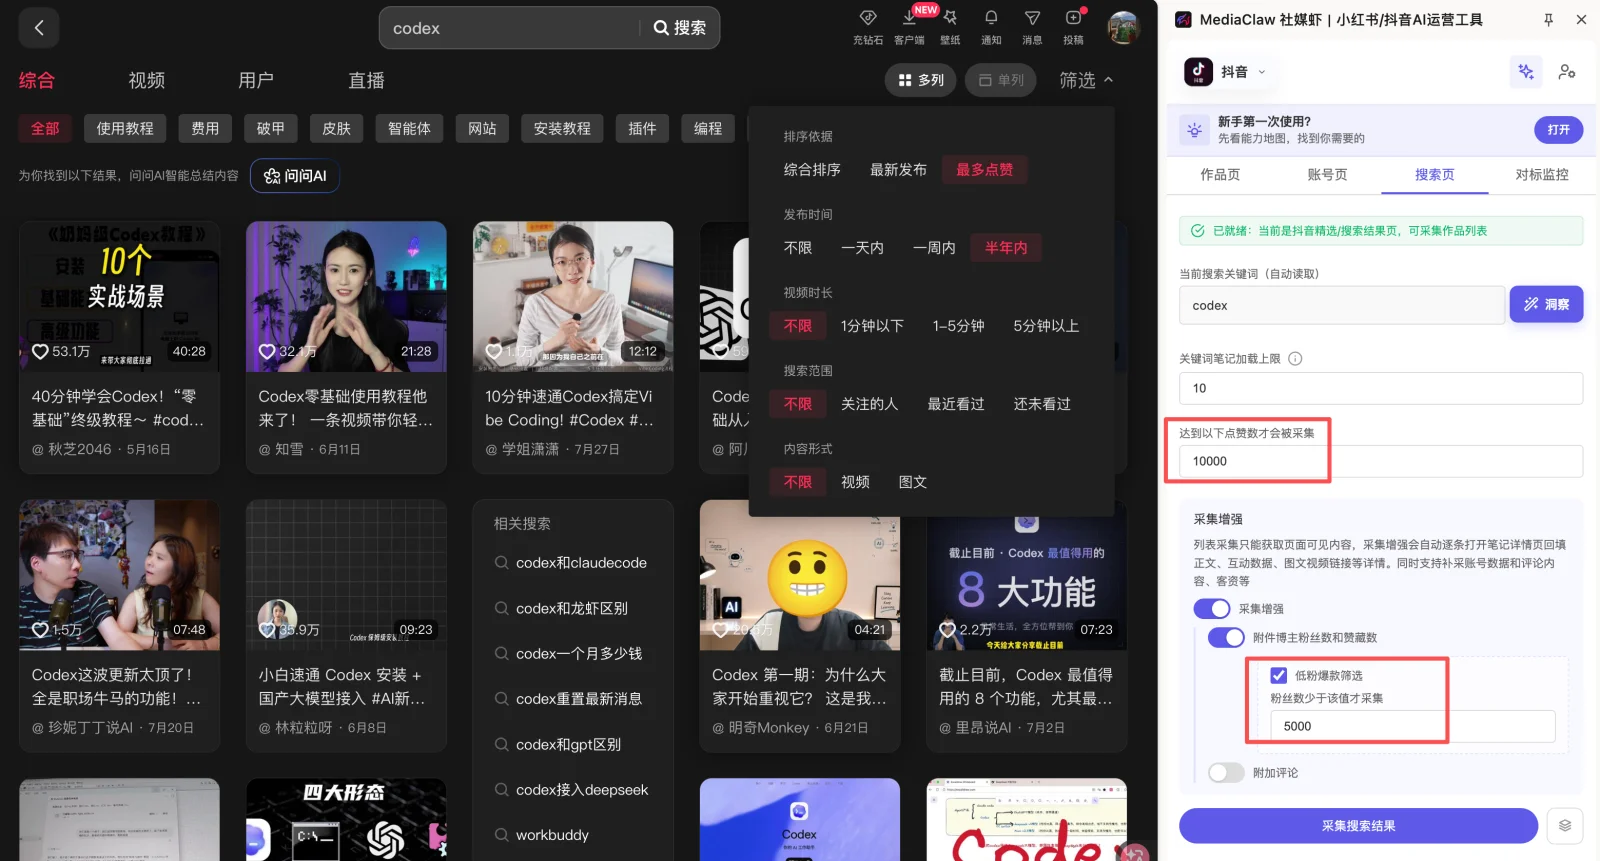The height and width of the screenshot is (861, 1600).
Task: Click the back arrow button
Action: 39,28
